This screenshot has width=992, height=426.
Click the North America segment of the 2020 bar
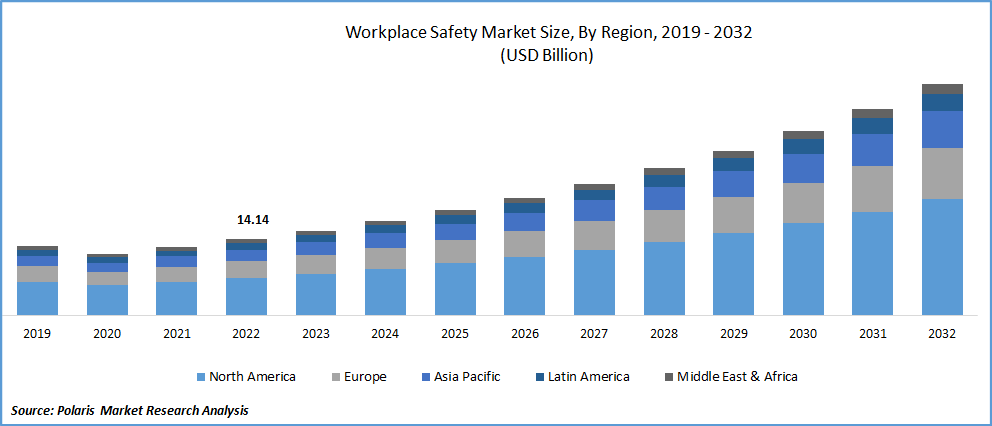(107, 300)
